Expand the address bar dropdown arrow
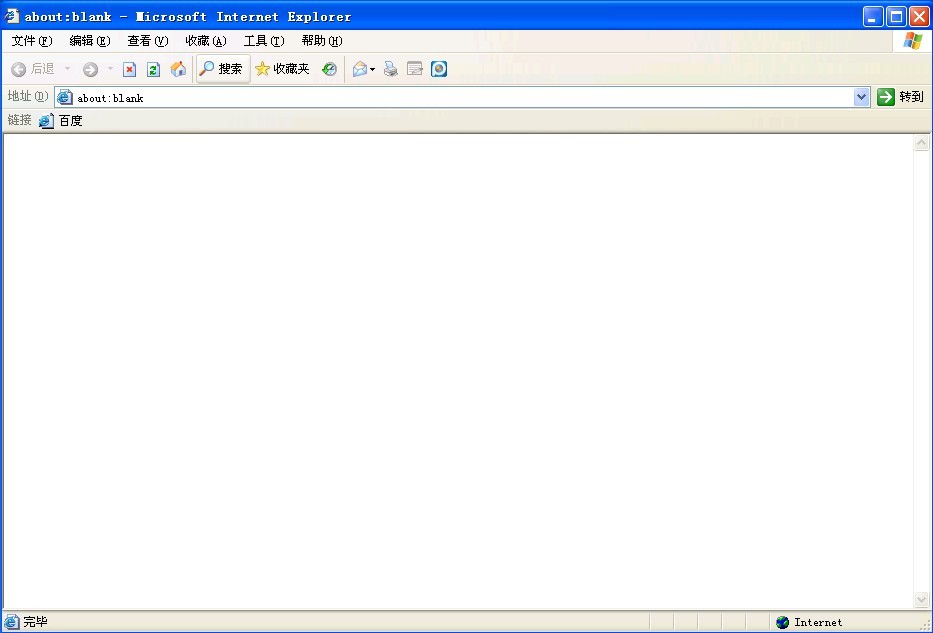933x633 pixels. coord(862,97)
